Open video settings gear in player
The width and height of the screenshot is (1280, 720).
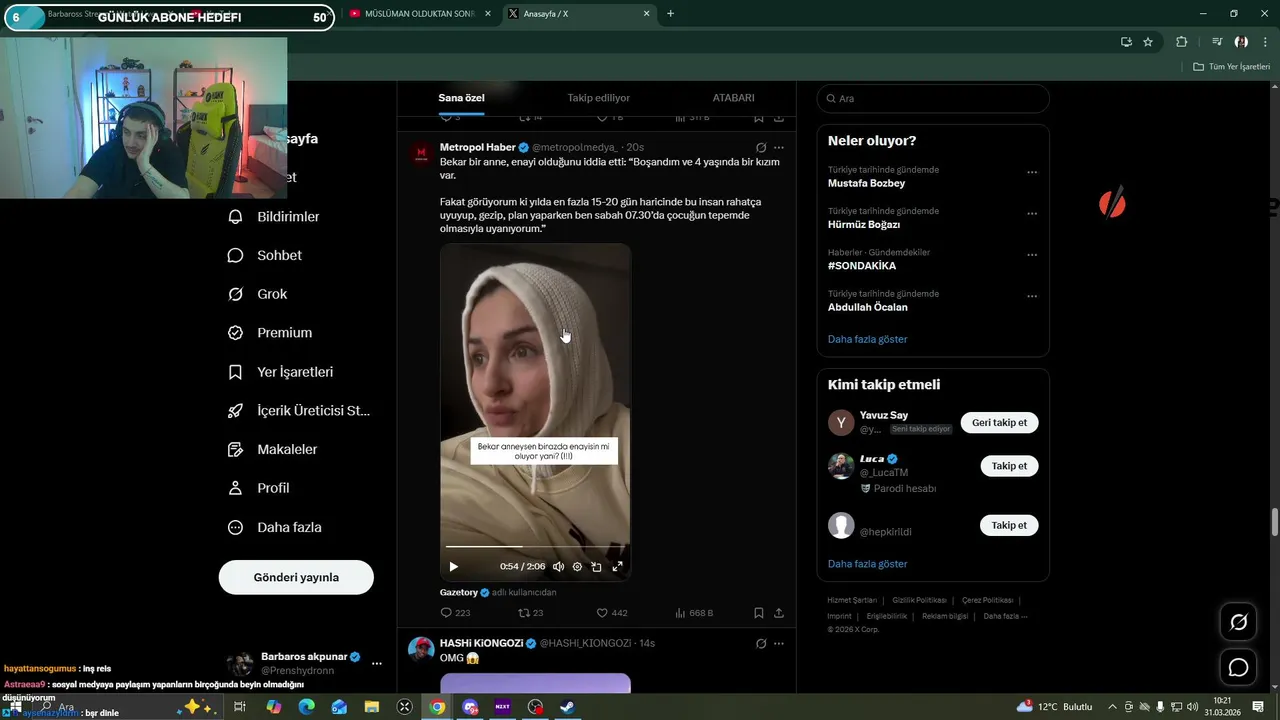[x=577, y=567]
